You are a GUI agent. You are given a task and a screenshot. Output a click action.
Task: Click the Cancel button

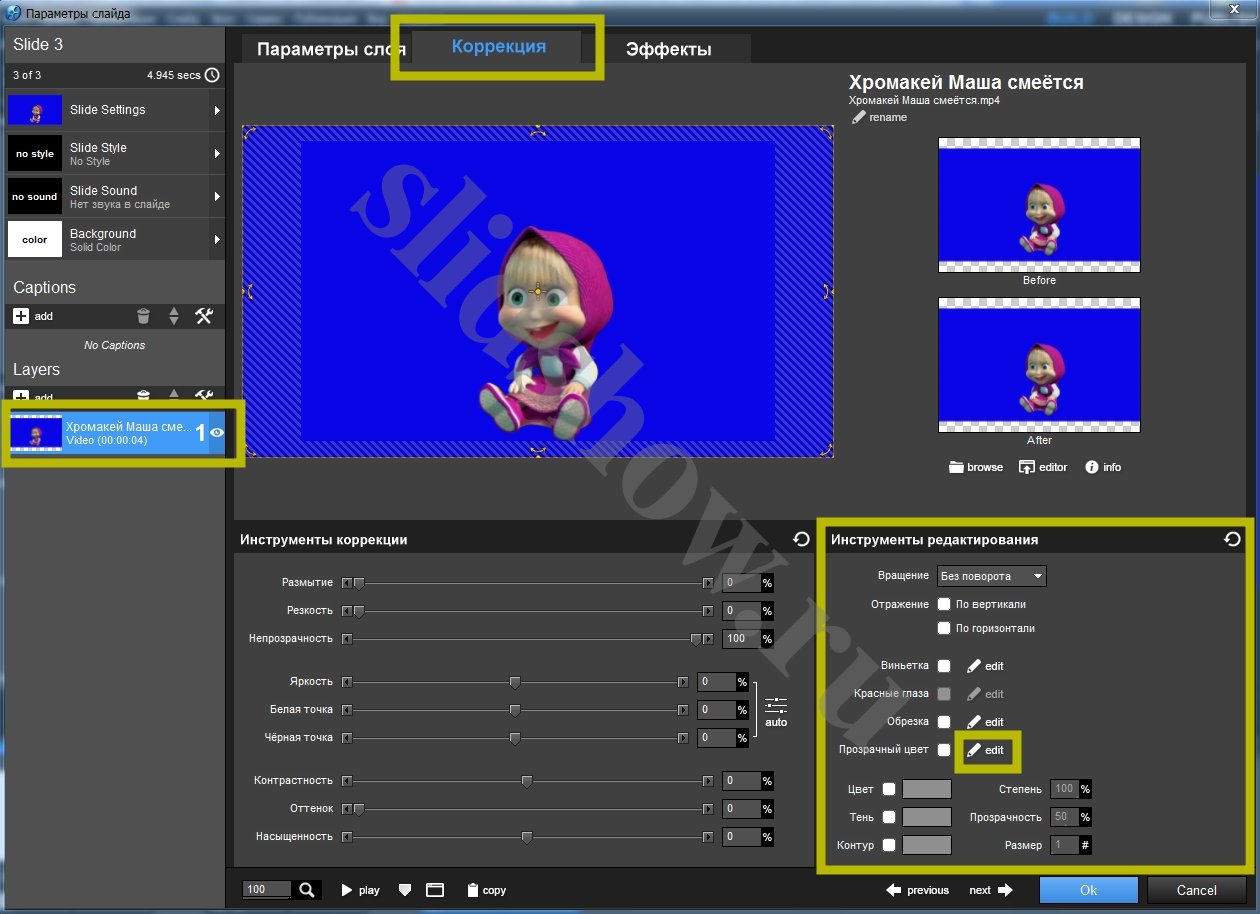1197,890
